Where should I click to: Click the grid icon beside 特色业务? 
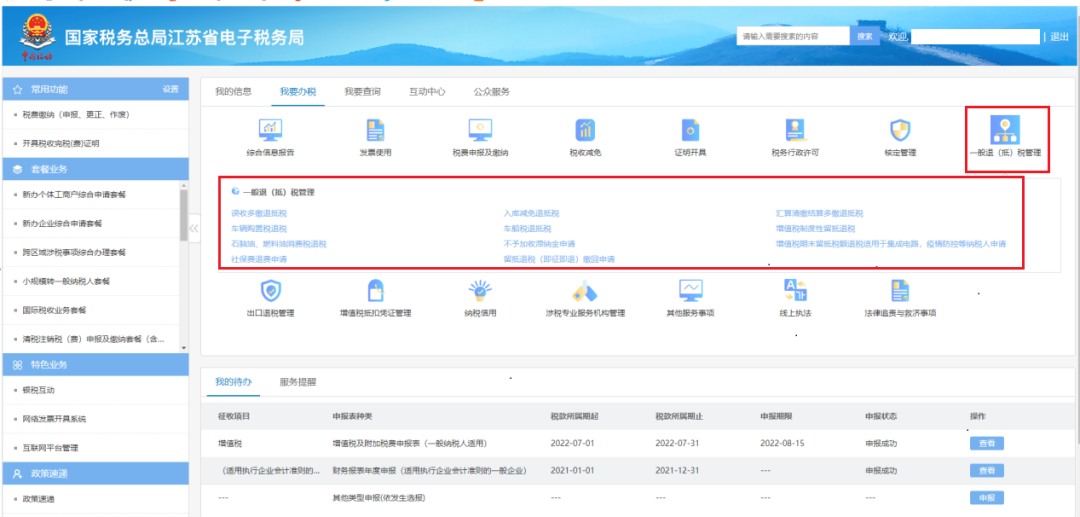(x=17, y=364)
